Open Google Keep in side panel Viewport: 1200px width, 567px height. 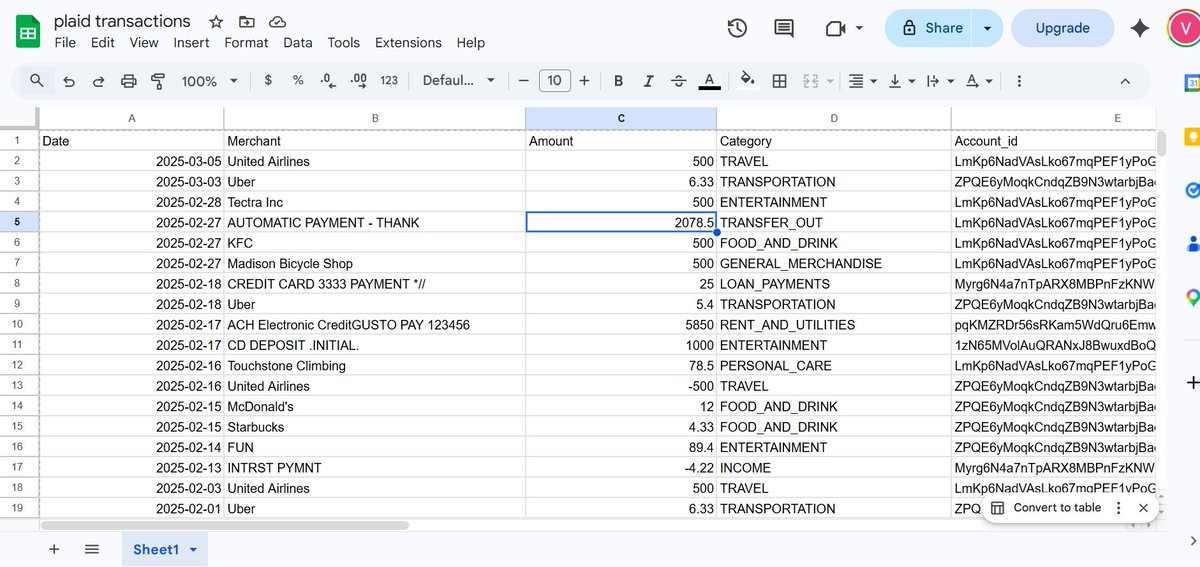pyautogui.click(x=1192, y=137)
